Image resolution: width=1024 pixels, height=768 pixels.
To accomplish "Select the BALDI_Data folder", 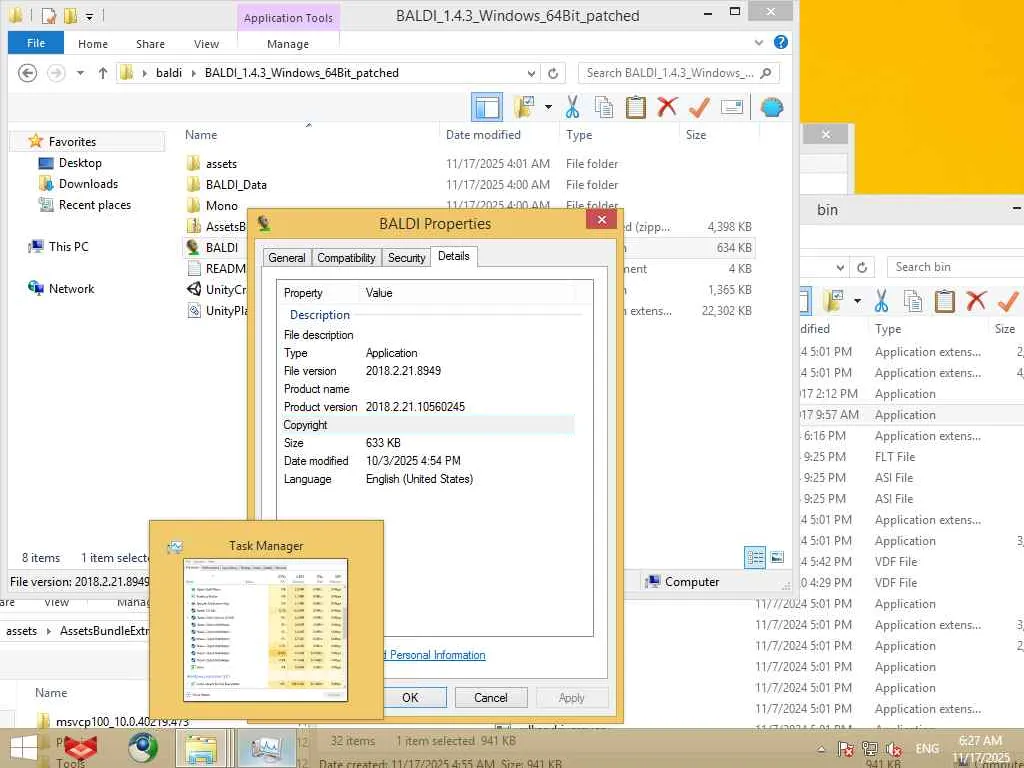I will coord(236,185).
